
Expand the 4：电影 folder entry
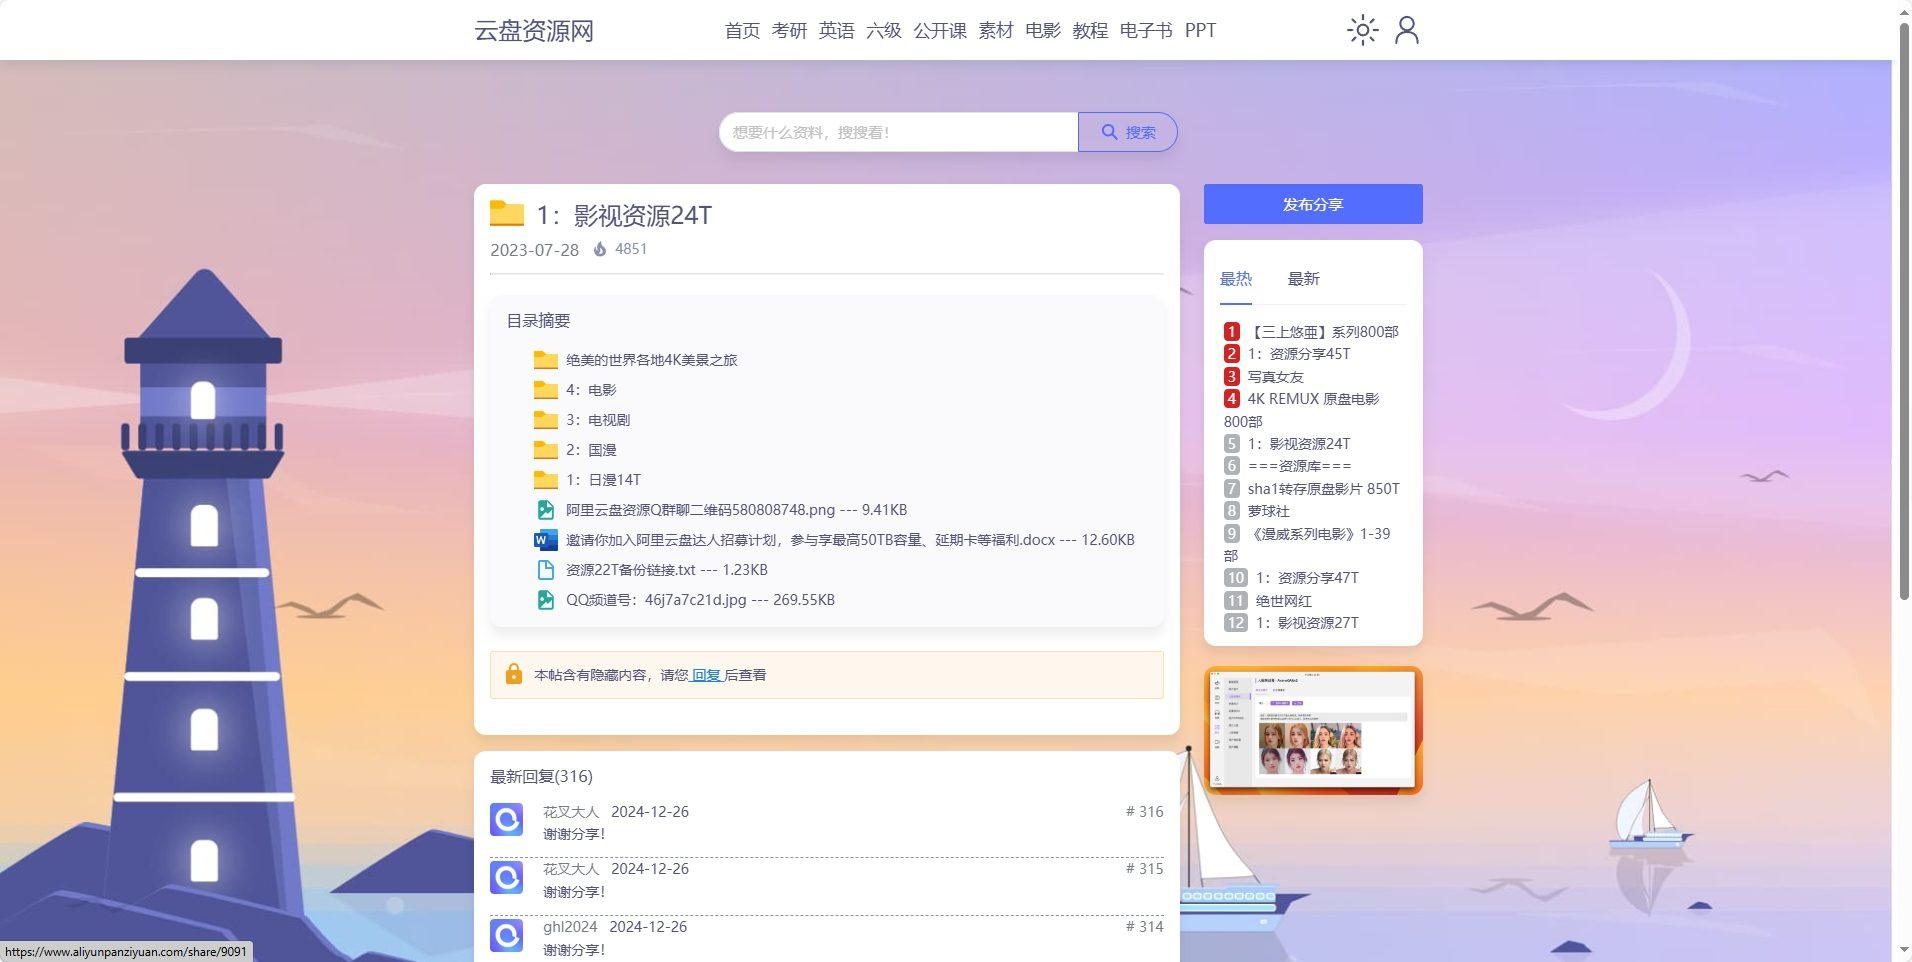[x=590, y=389]
